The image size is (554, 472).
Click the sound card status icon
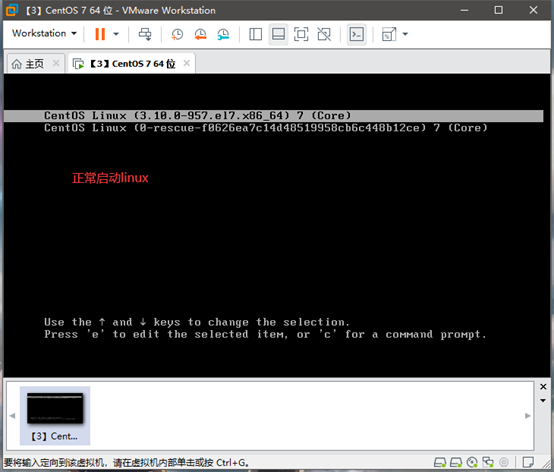[x=504, y=462]
